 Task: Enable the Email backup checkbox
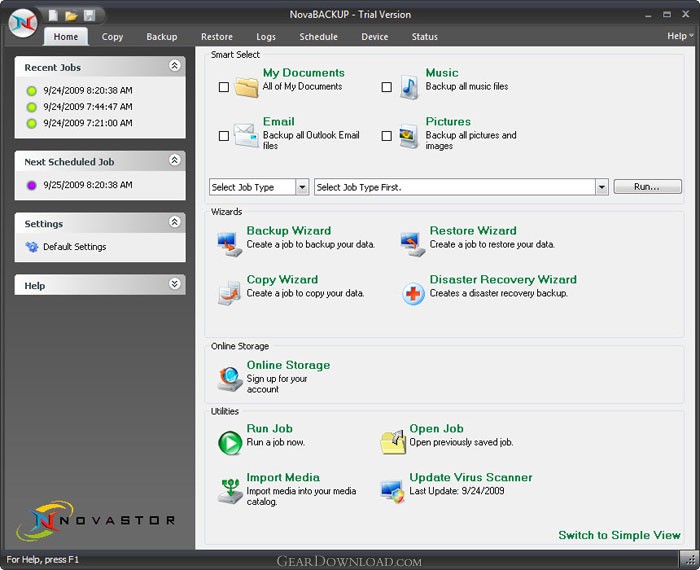pyautogui.click(x=224, y=136)
